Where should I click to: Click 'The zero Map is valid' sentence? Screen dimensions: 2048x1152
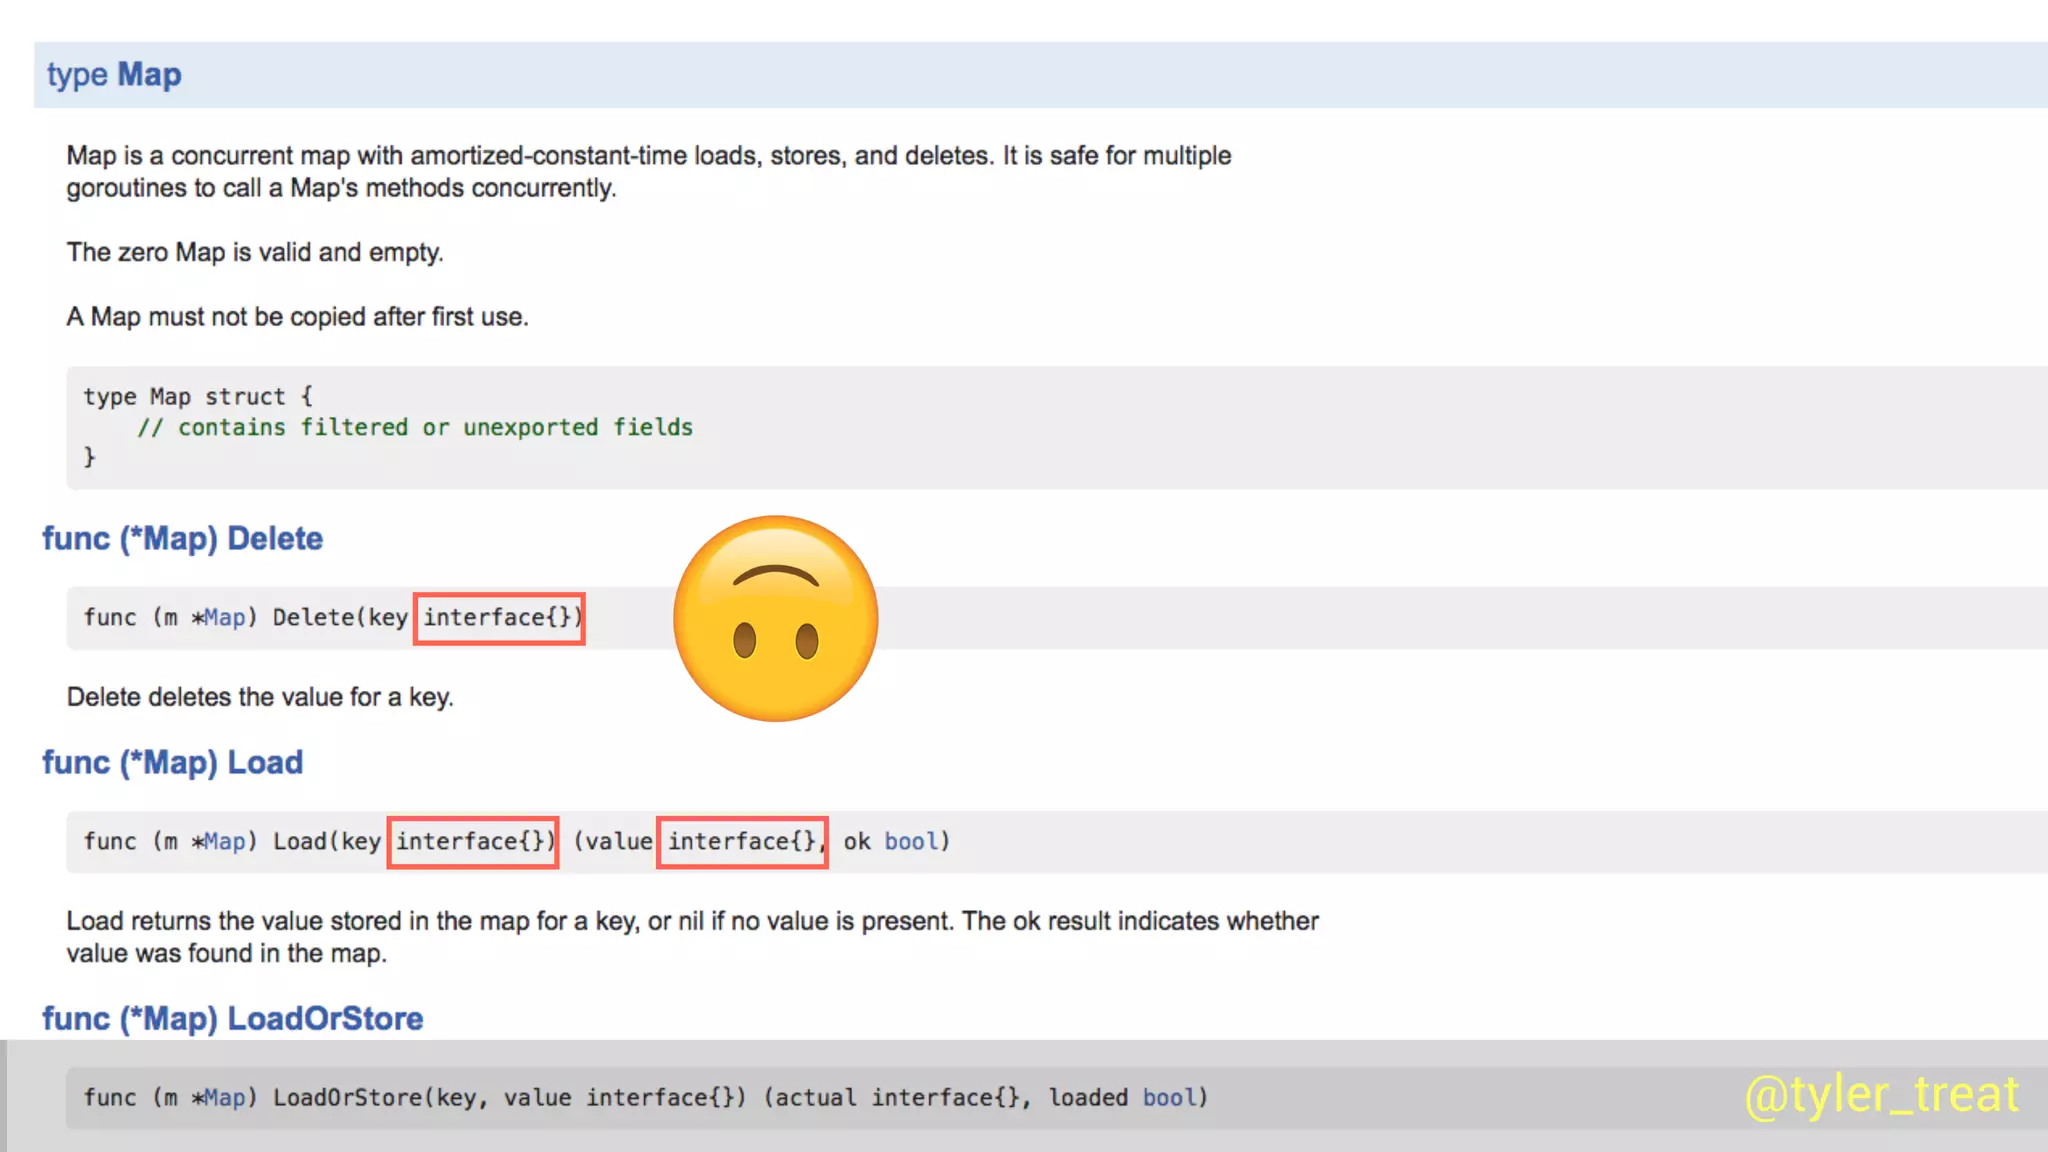[255, 253]
